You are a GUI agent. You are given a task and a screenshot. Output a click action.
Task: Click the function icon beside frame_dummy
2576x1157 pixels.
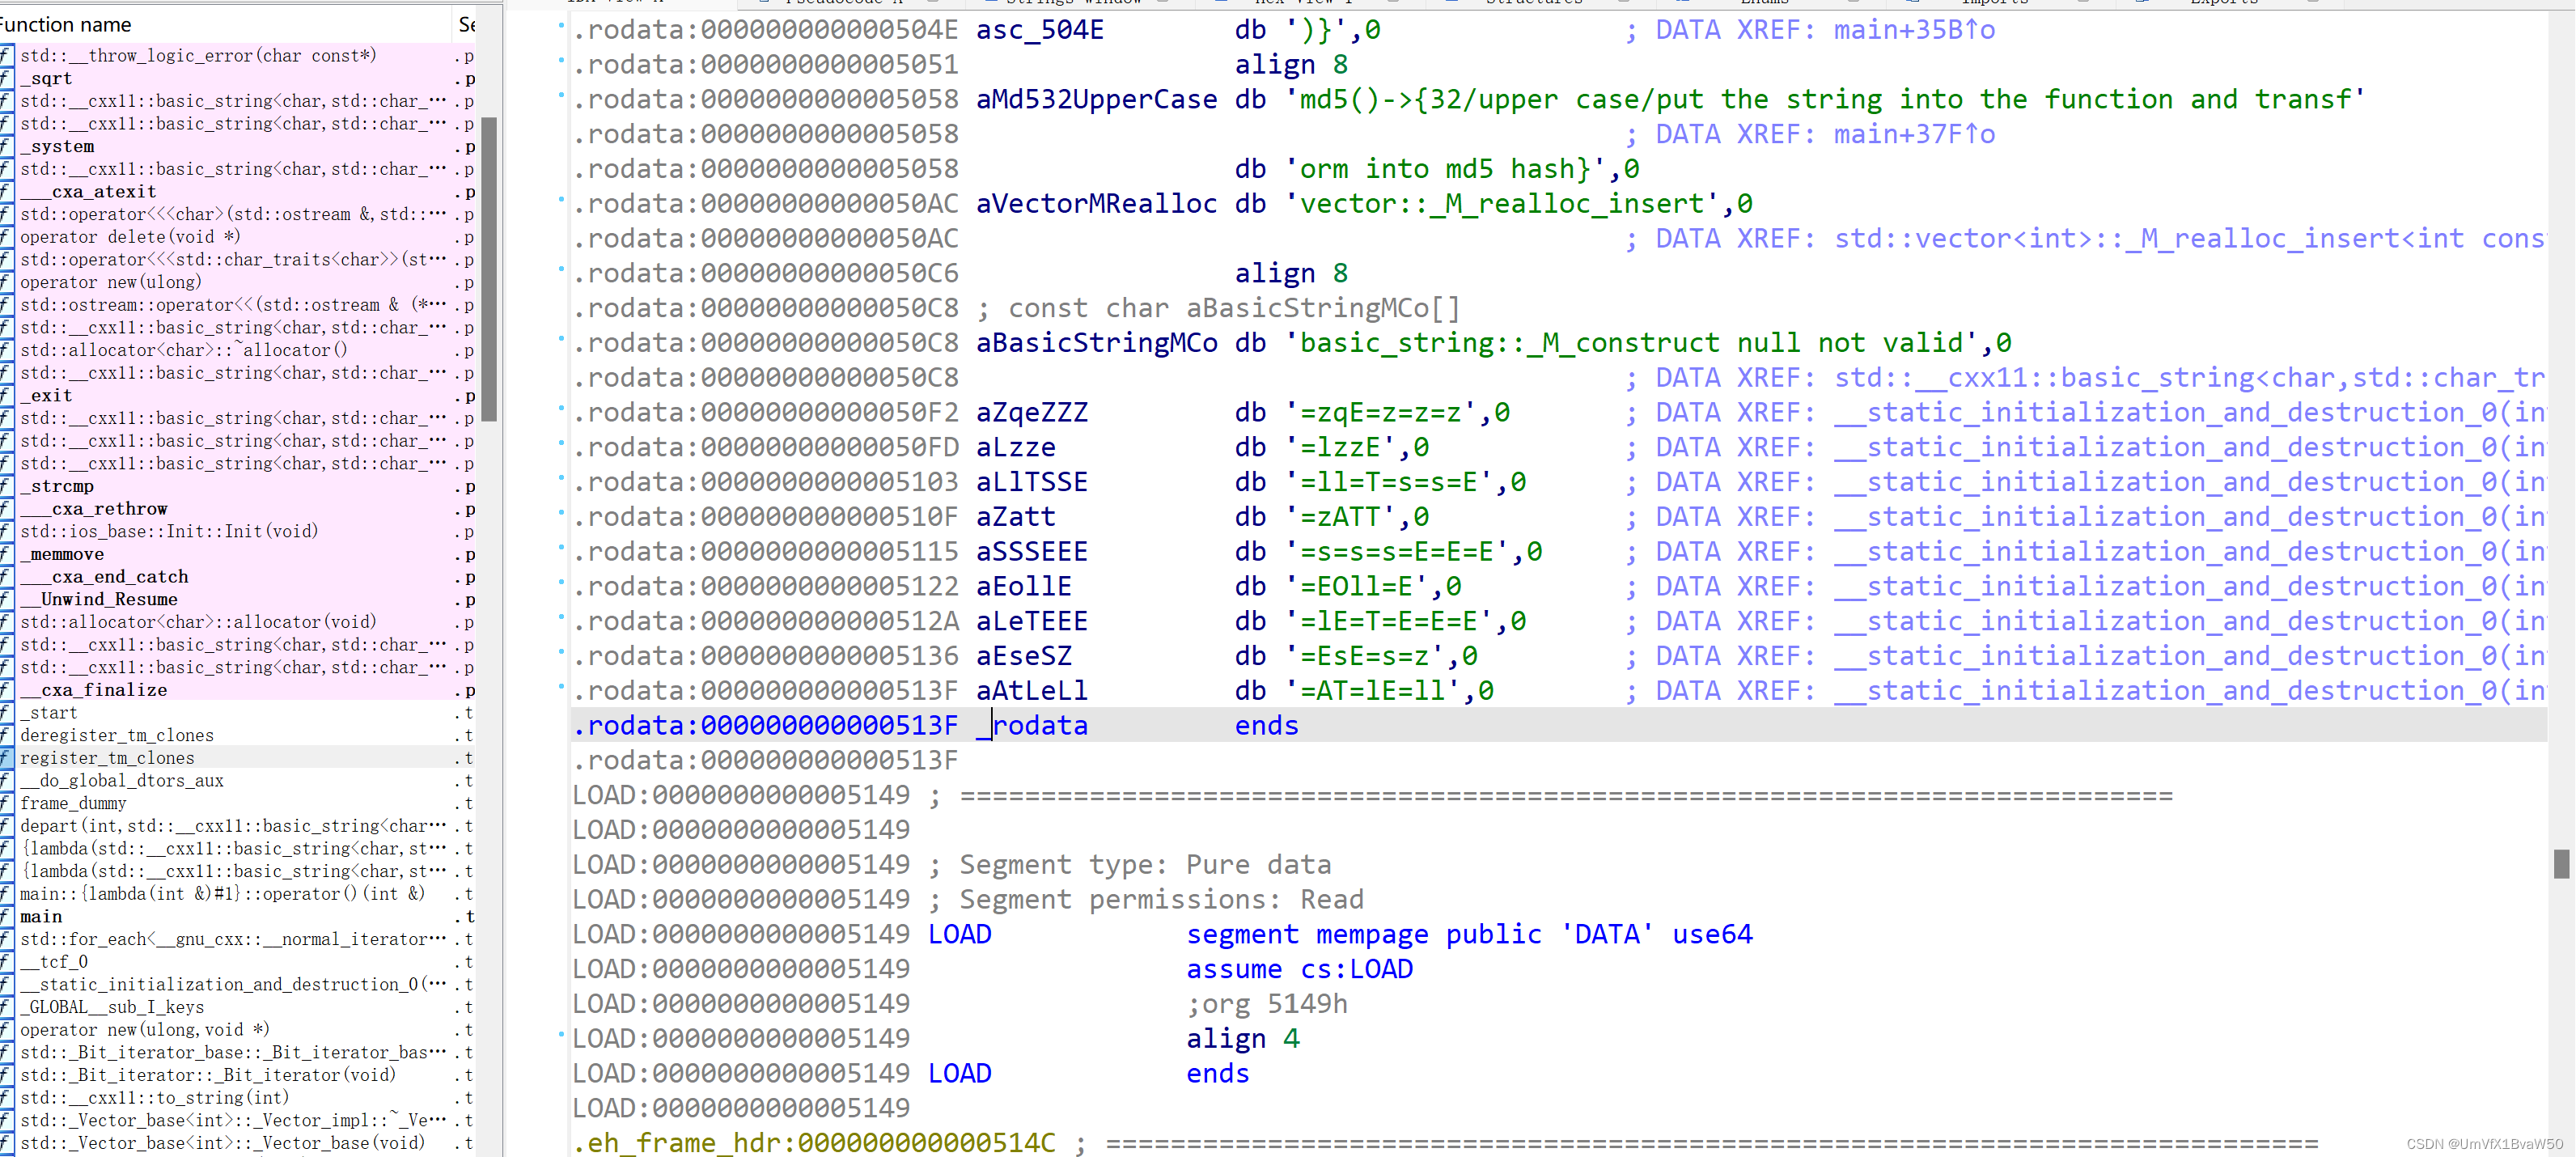pyautogui.click(x=6, y=803)
